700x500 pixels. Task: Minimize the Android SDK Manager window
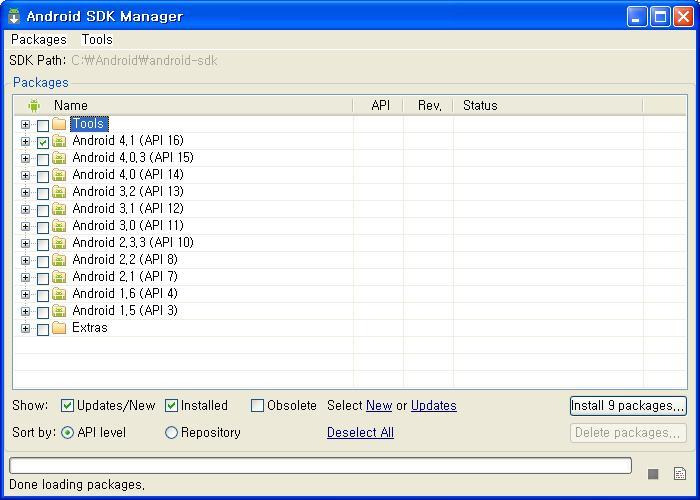coord(637,17)
